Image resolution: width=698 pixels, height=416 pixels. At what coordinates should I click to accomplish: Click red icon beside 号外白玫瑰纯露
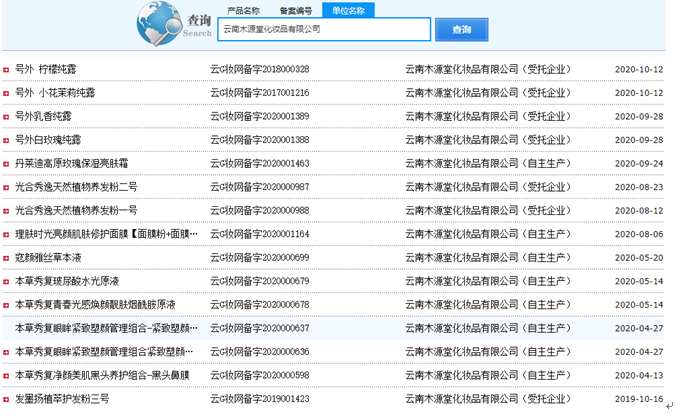[x=6, y=141]
